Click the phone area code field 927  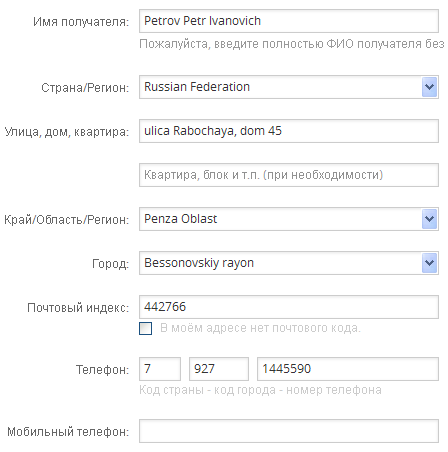[x=219, y=369]
